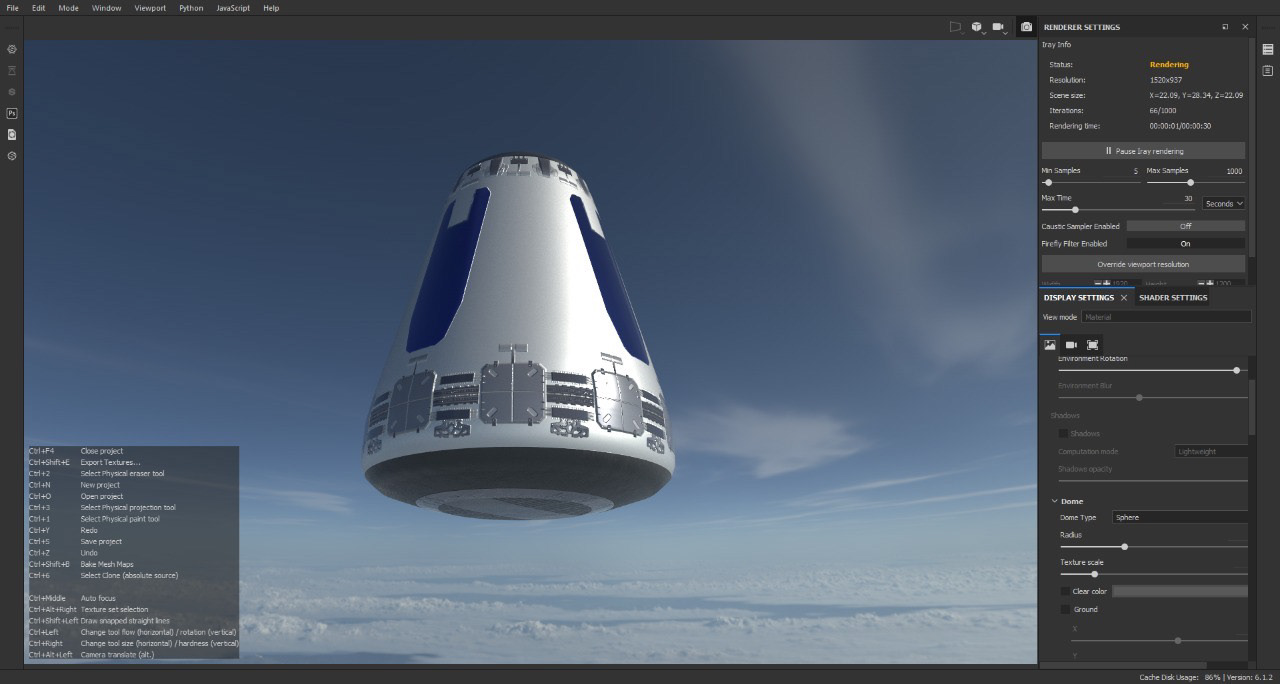The width and height of the screenshot is (1280, 684).
Task: Open the Viewport menu
Action: [x=150, y=7]
